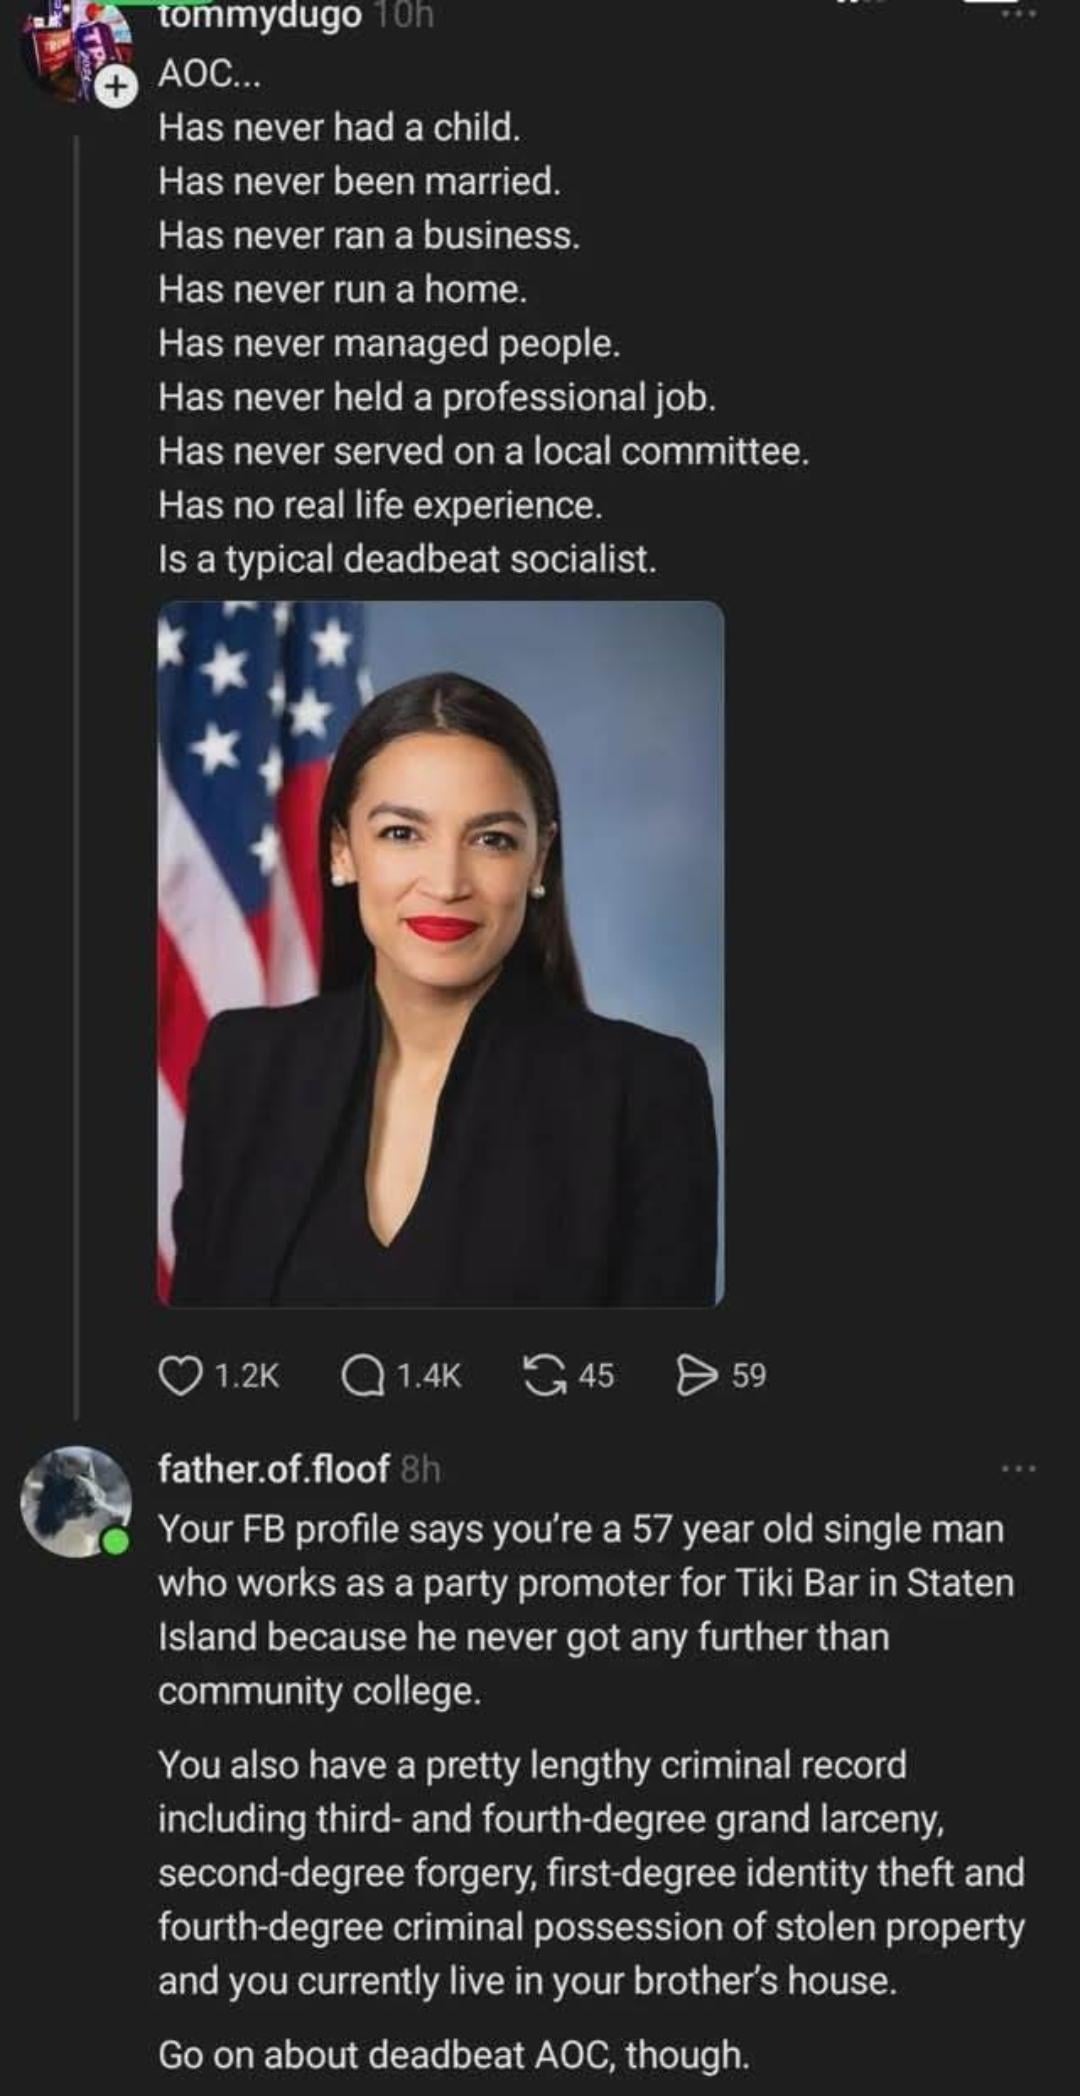This screenshot has width=1080, height=2096.
Task: View the 1.4K replies count
Action: point(429,1376)
